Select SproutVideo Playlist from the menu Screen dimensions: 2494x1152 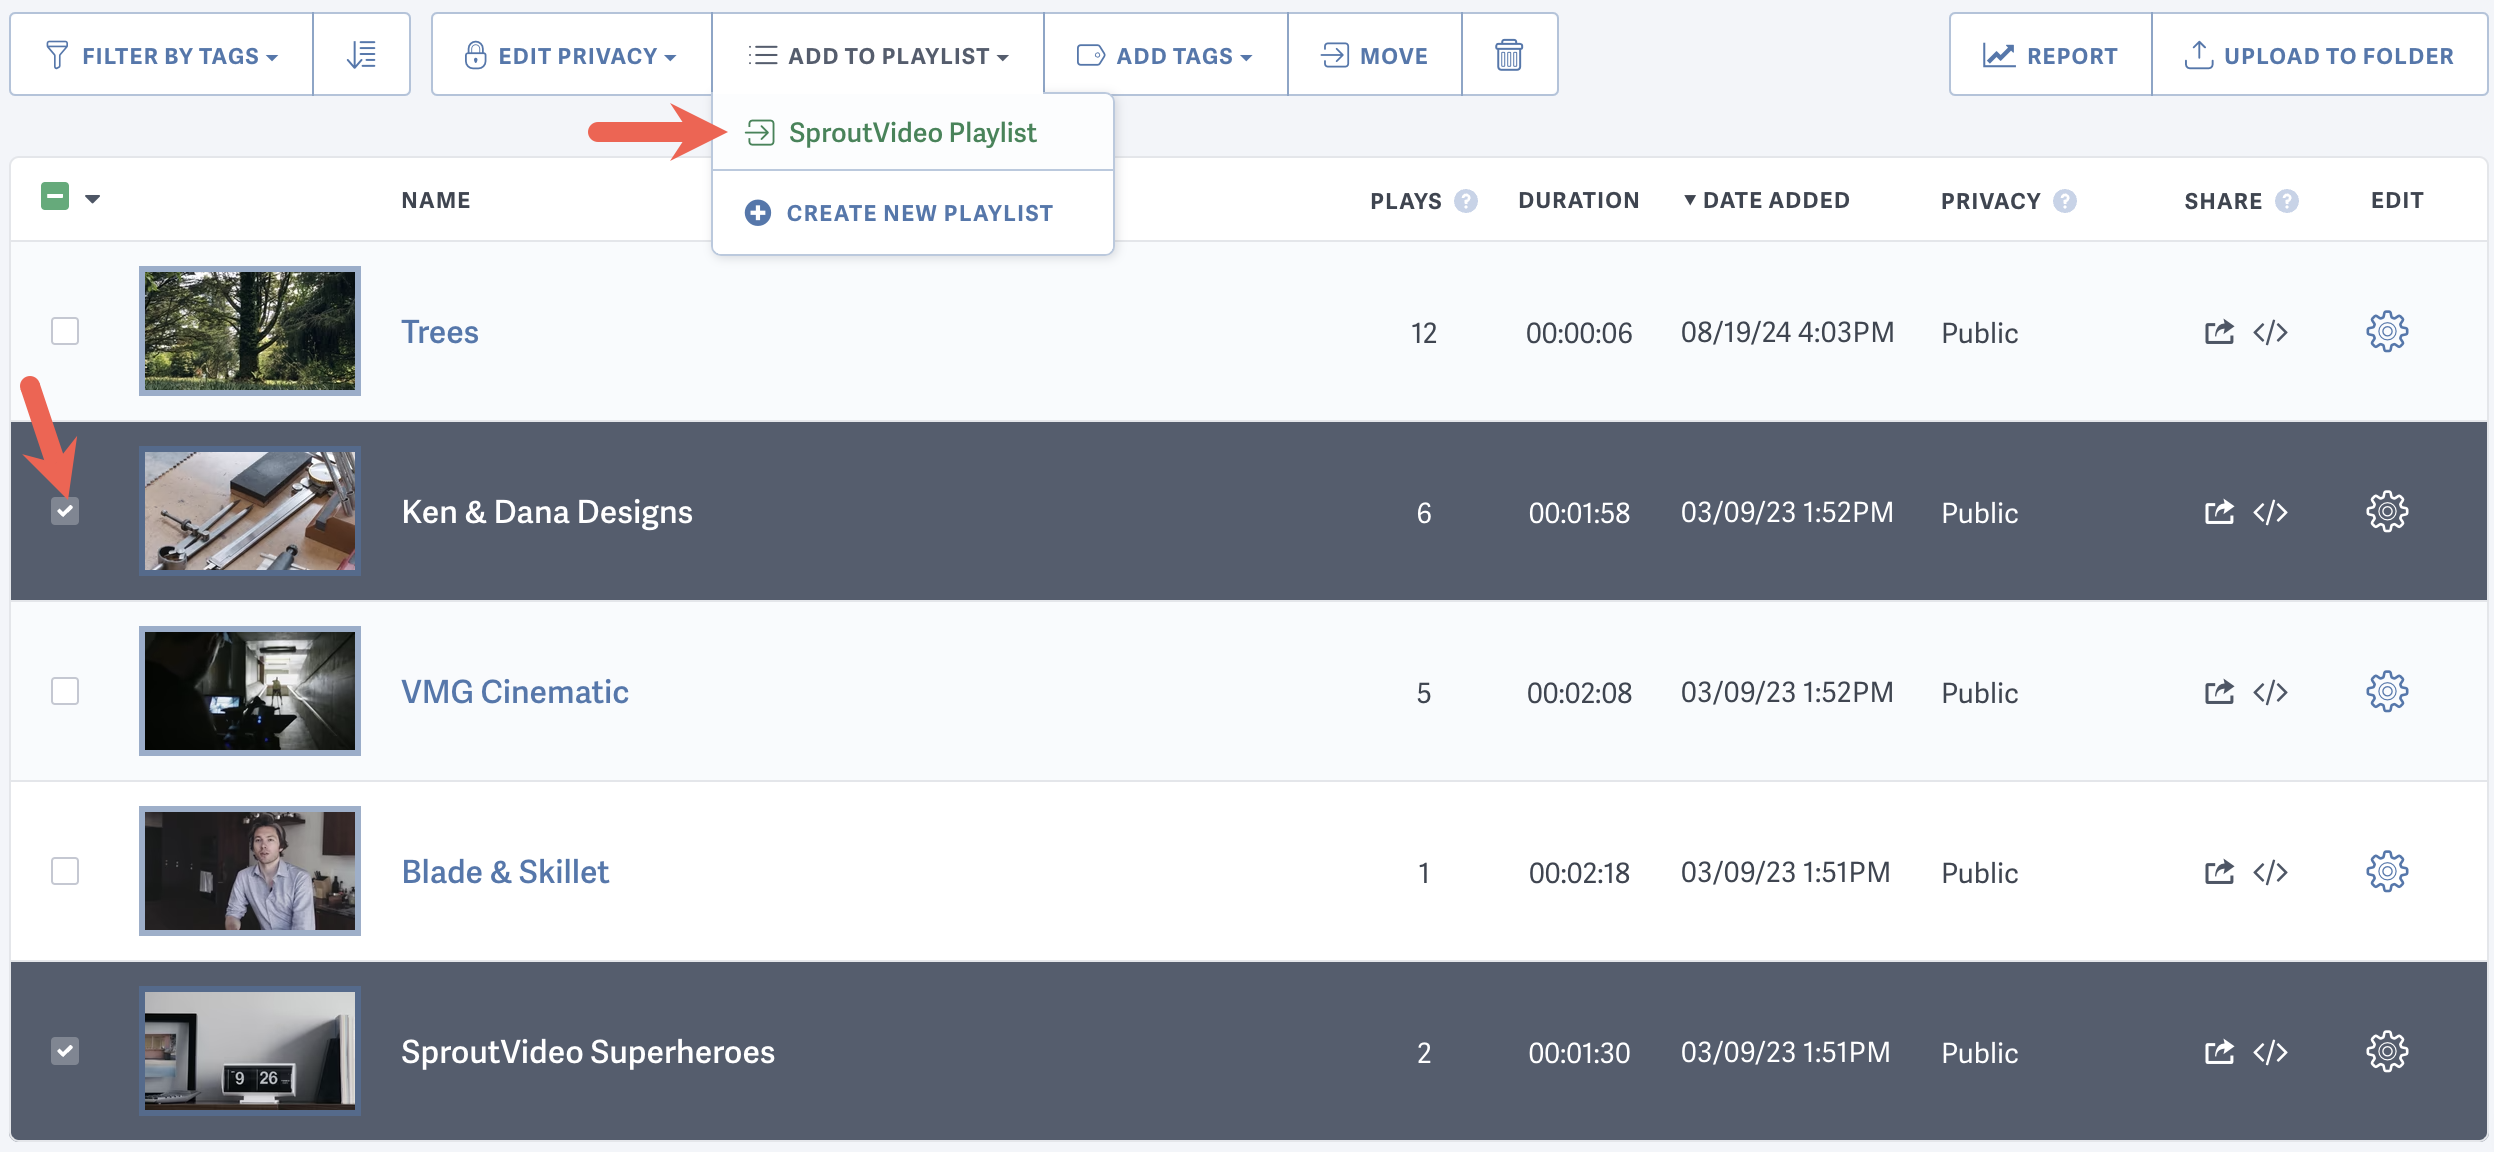click(x=912, y=131)
